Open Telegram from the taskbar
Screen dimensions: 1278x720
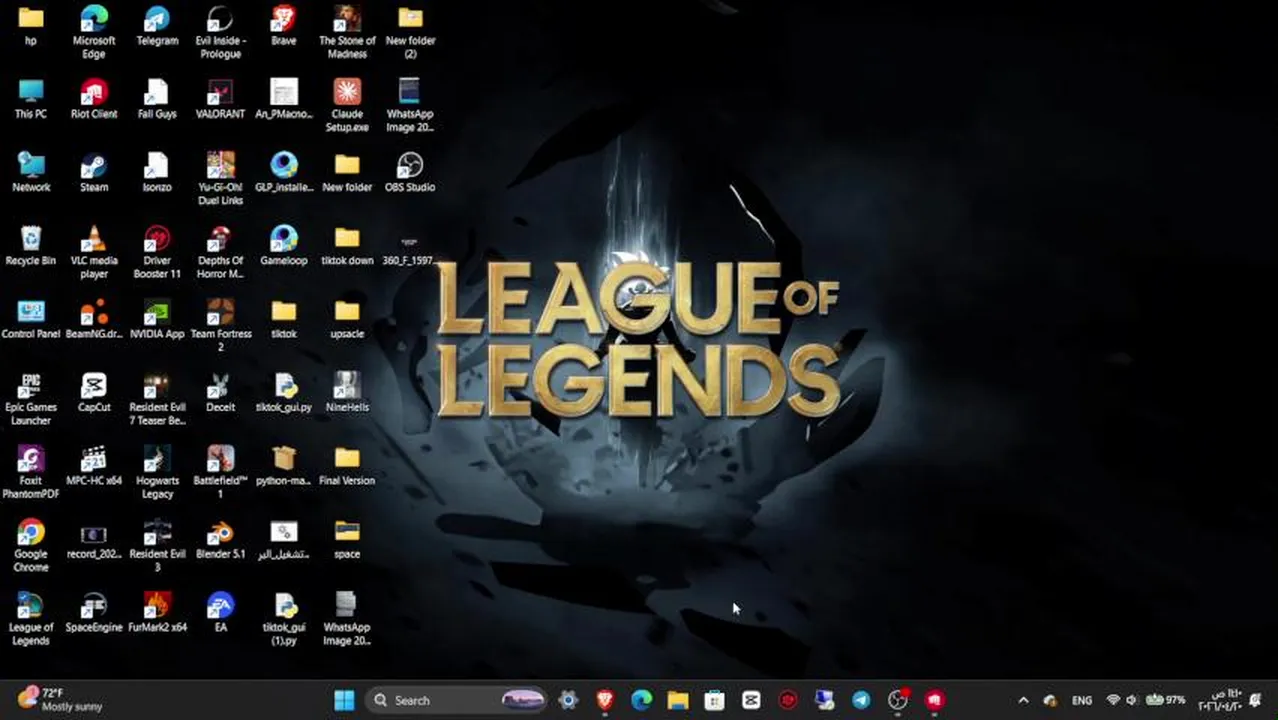(x=861, y=700)
